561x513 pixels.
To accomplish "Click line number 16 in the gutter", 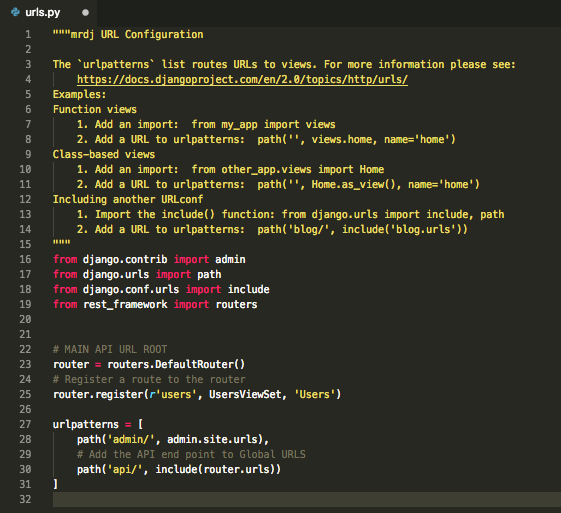I will [25, 259].
